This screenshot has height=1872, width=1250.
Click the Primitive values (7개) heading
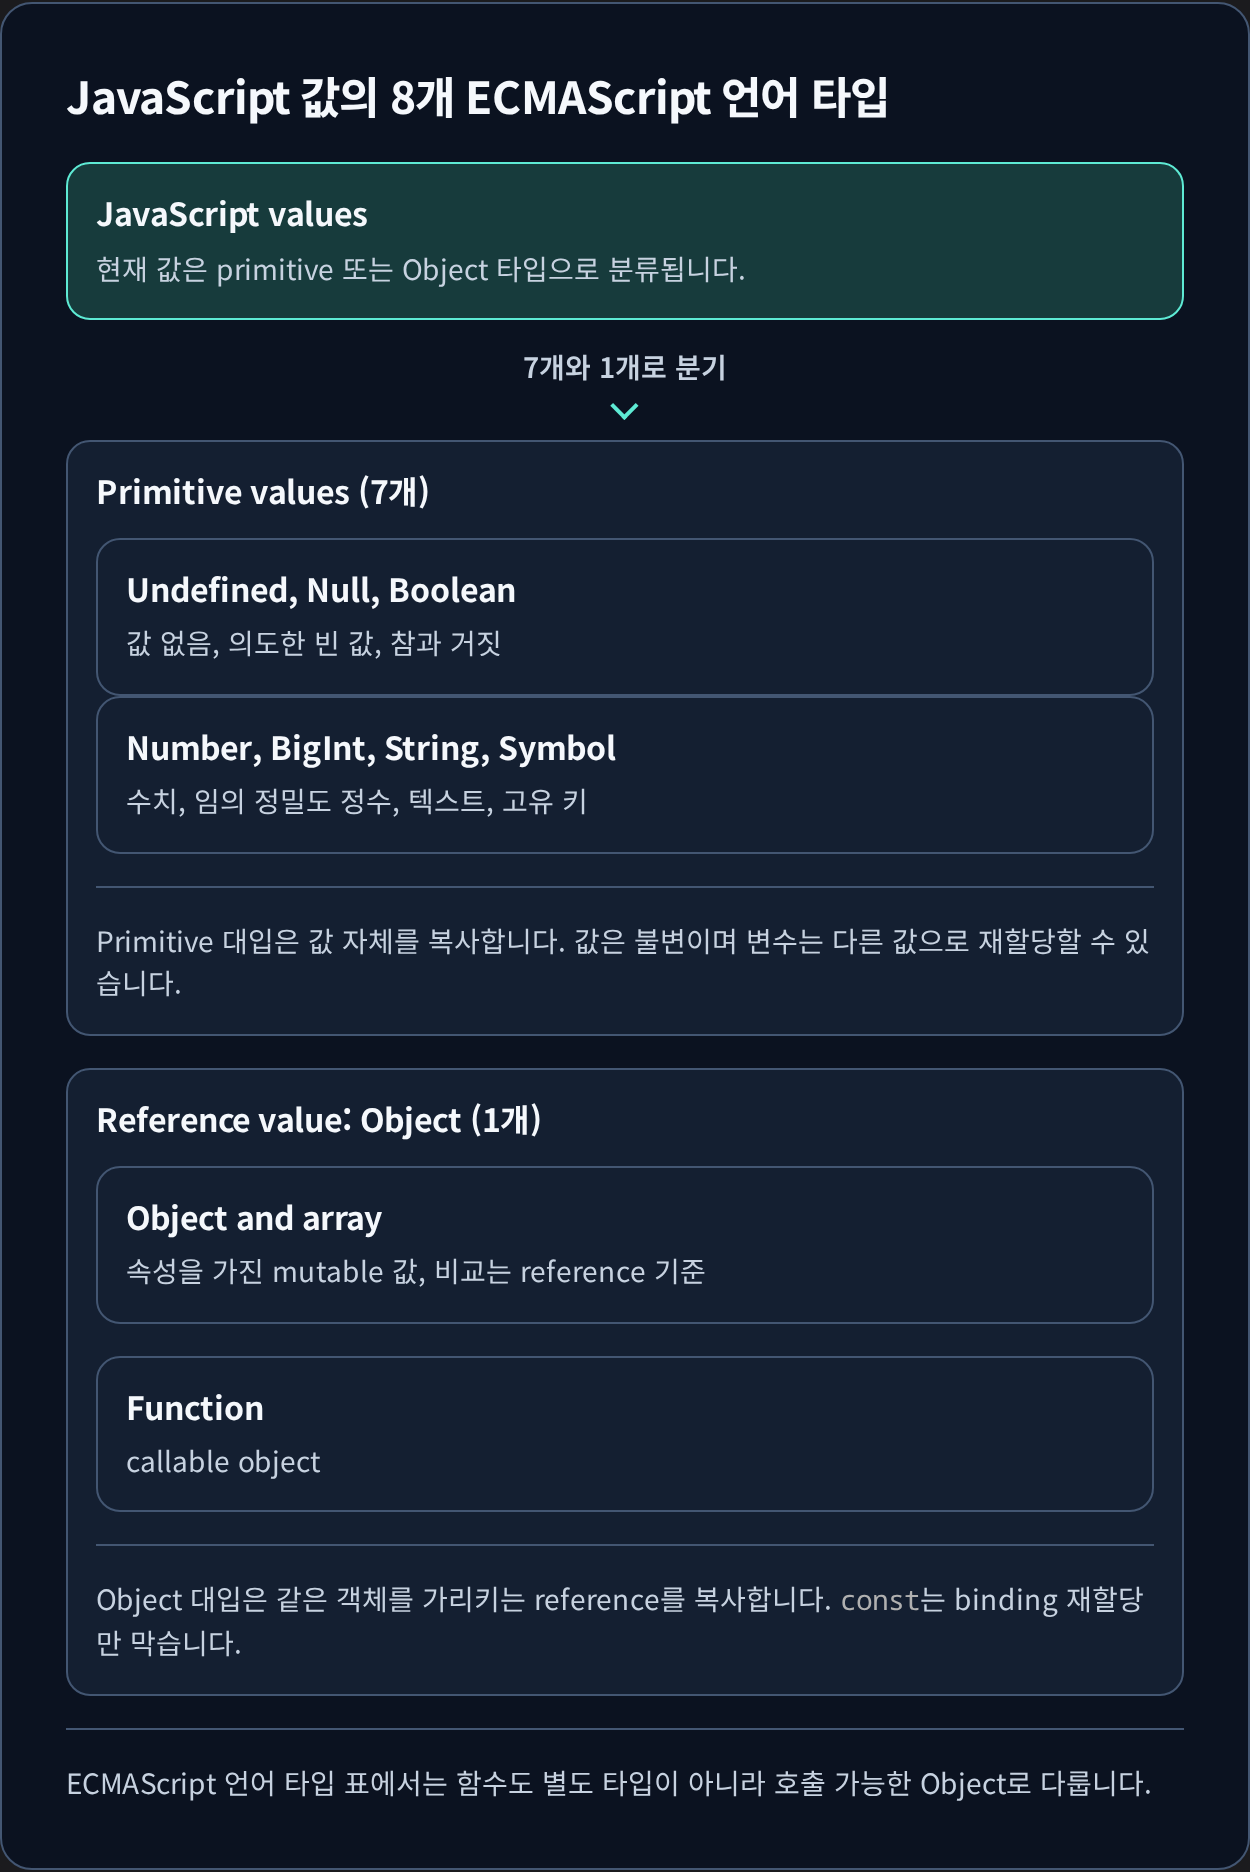tap(263, 492)
